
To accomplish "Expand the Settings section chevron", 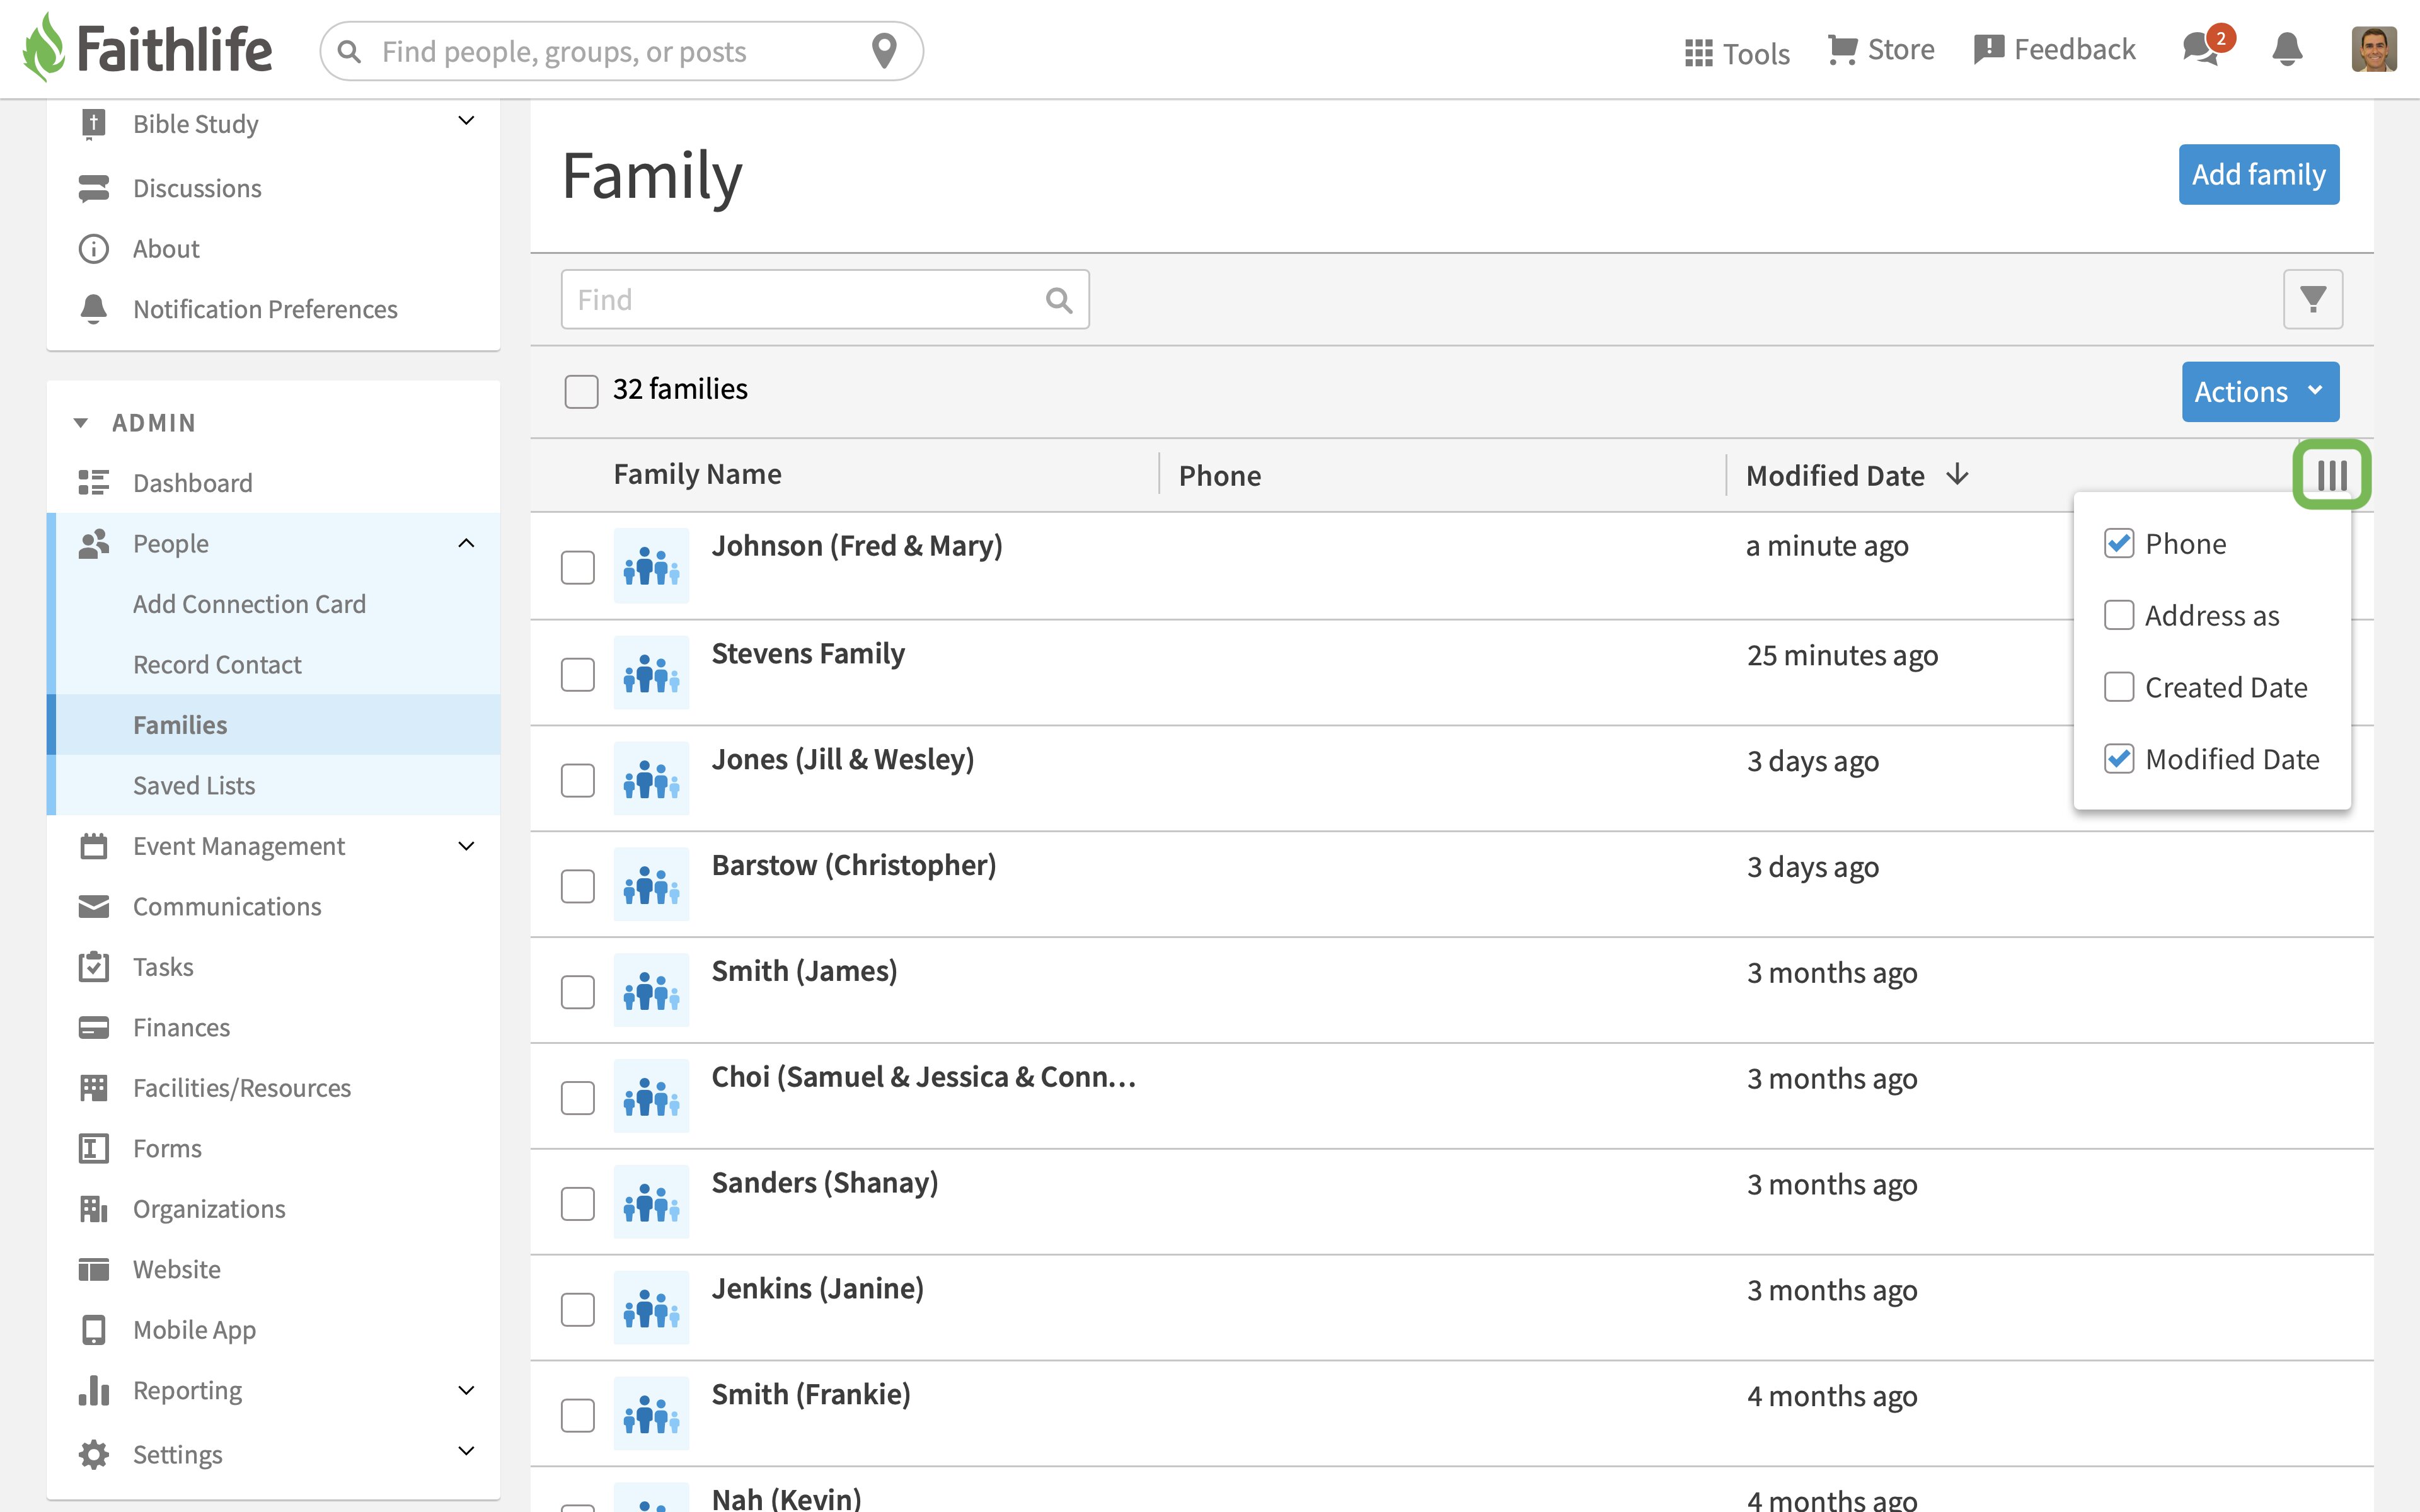I will click(466, 1451).
